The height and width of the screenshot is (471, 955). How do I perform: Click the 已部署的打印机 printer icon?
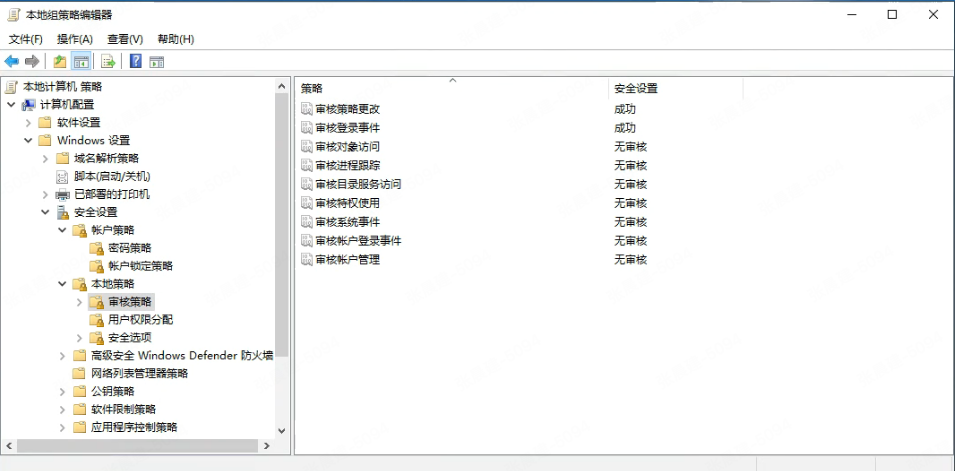62,194
